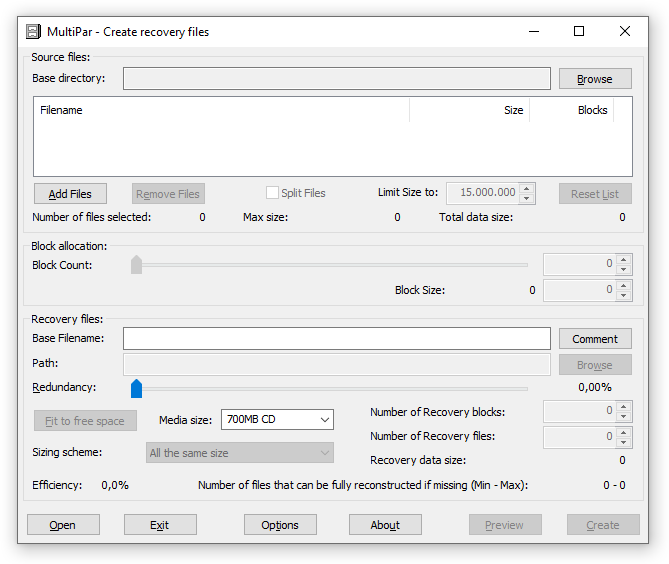Open the Media size dropdown
The height and width of the screenshot is (564, 669).
pos(277,419)
